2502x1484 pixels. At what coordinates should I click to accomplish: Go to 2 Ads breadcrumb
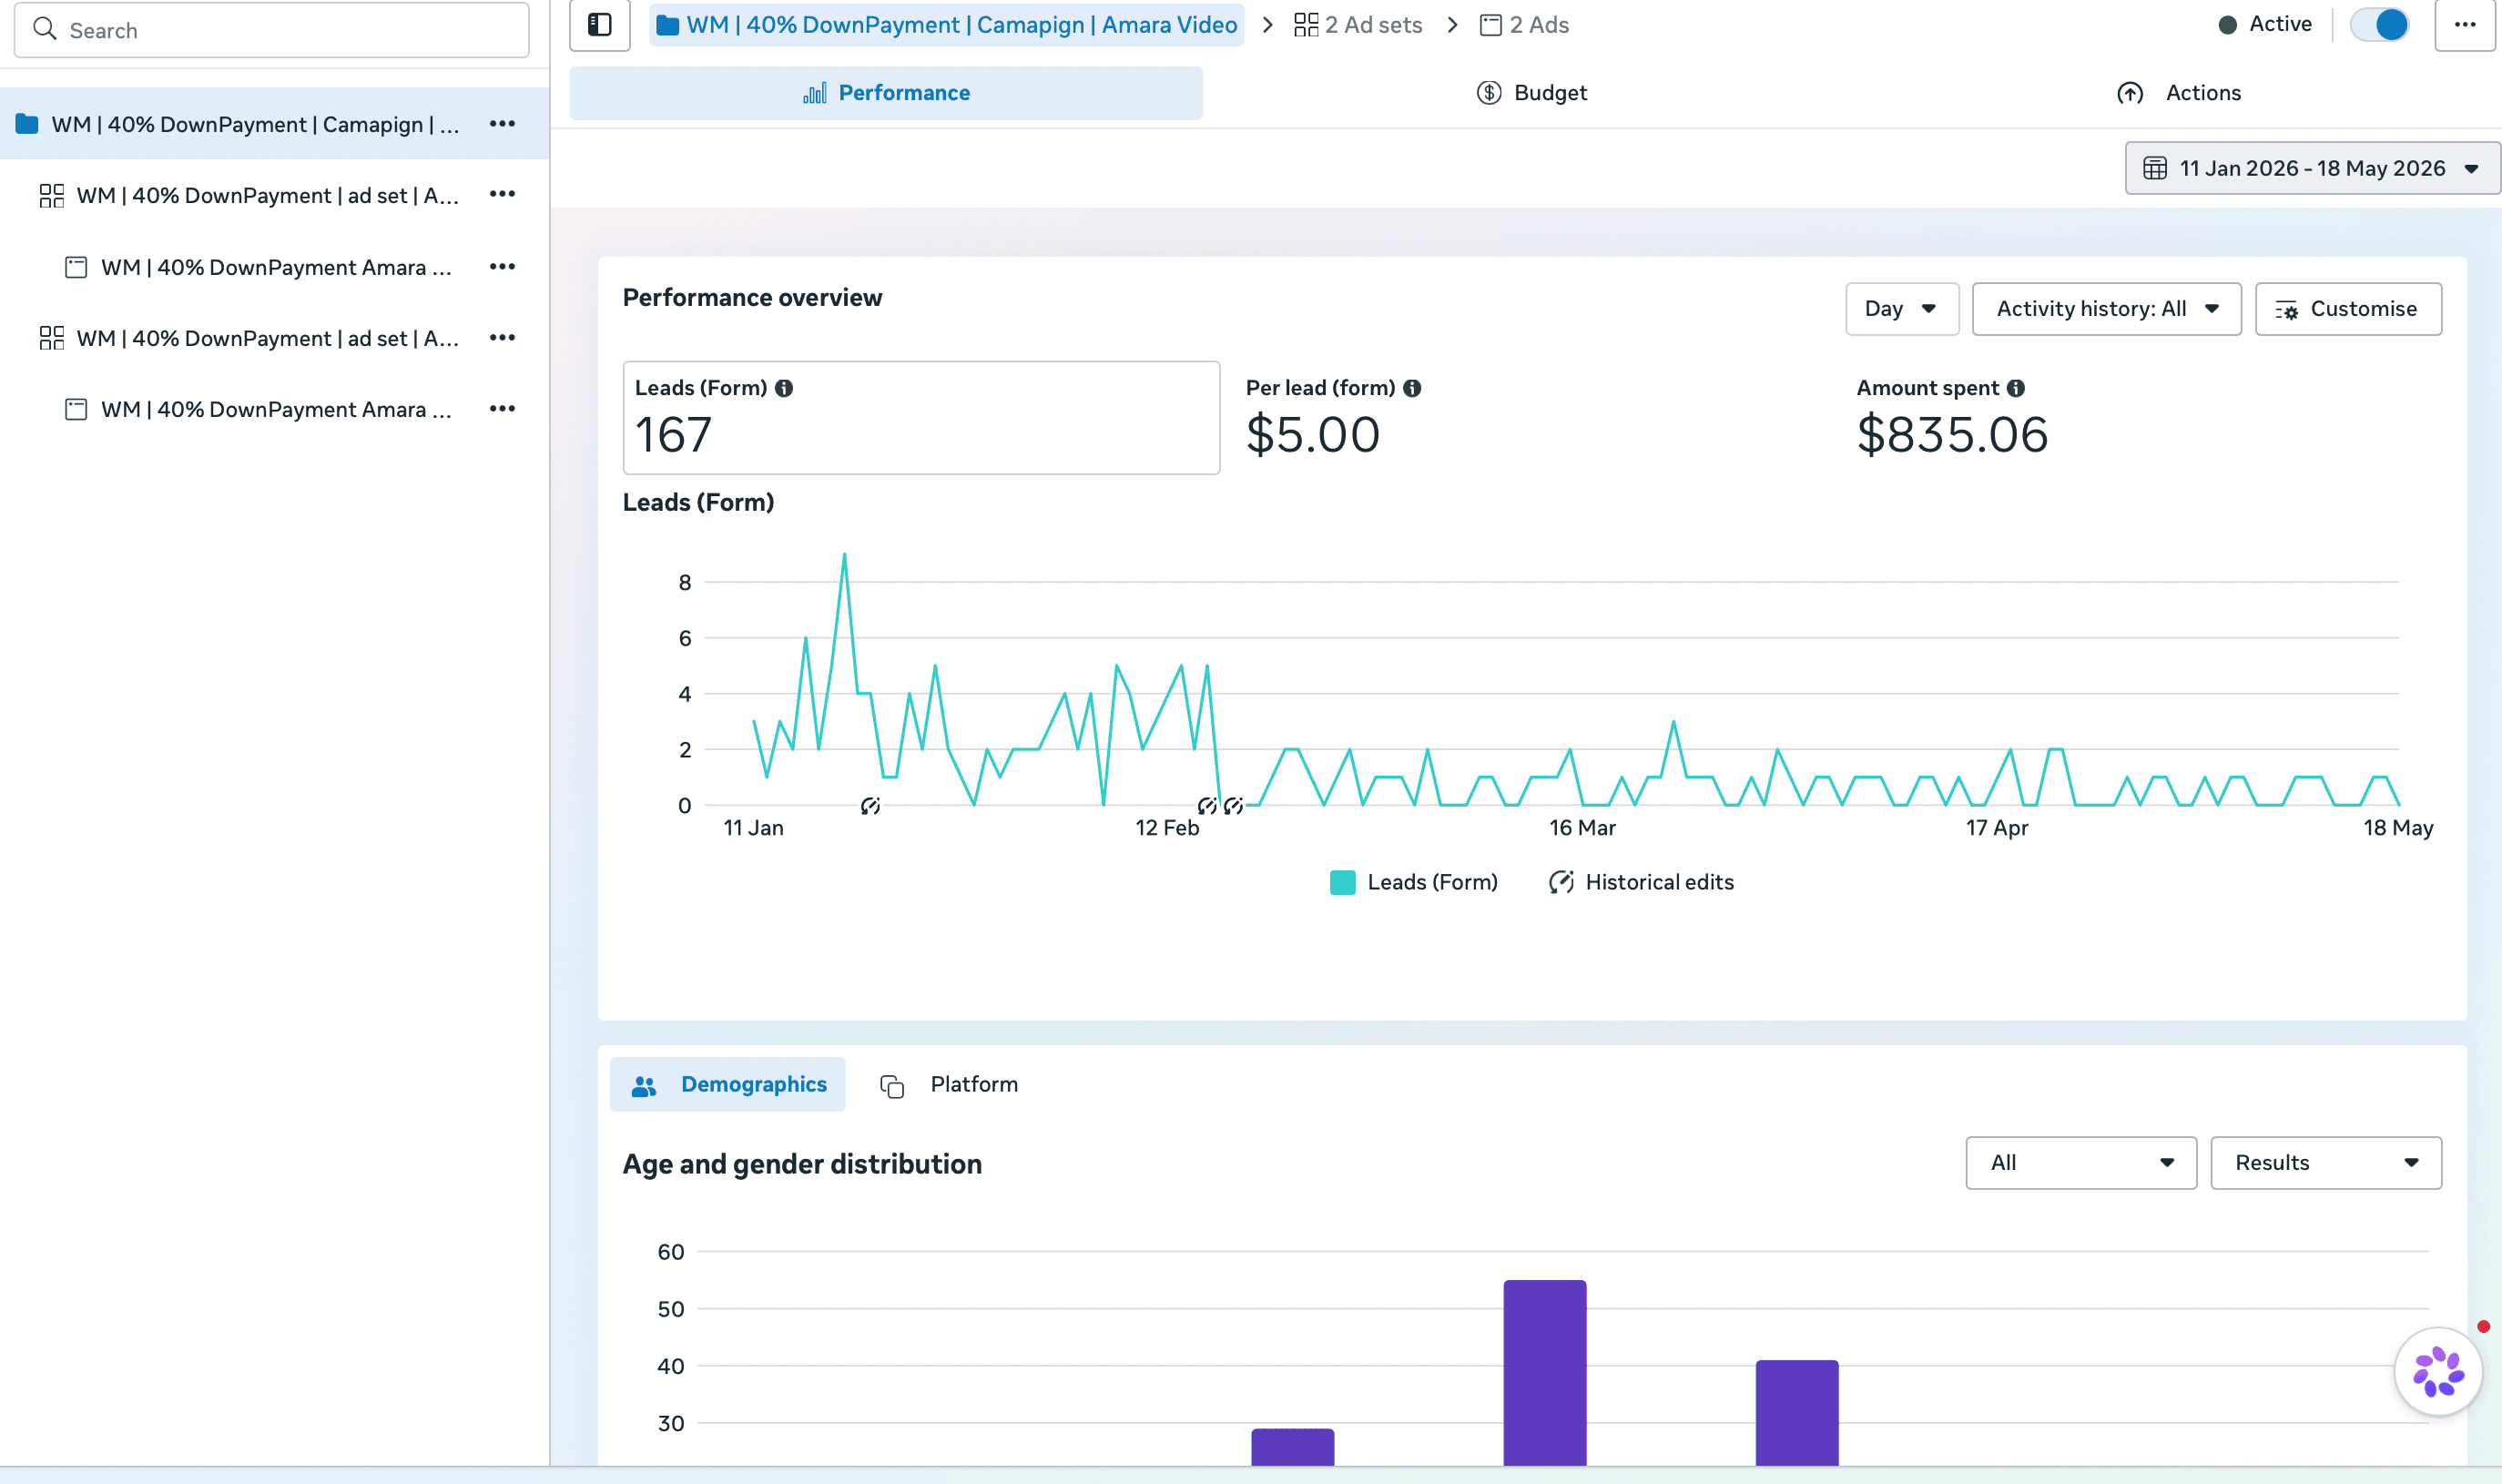tap(1524, 25)
